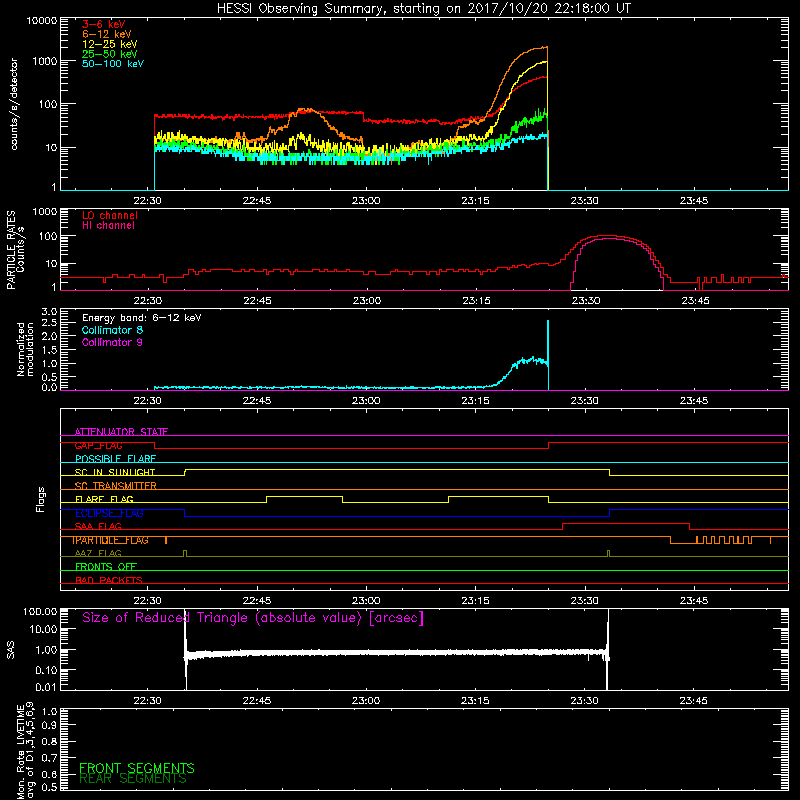Click the 22:30 tick under the particle rates plot
The width and height of the screenshot is (800, 800).
[x=147, y=301]
